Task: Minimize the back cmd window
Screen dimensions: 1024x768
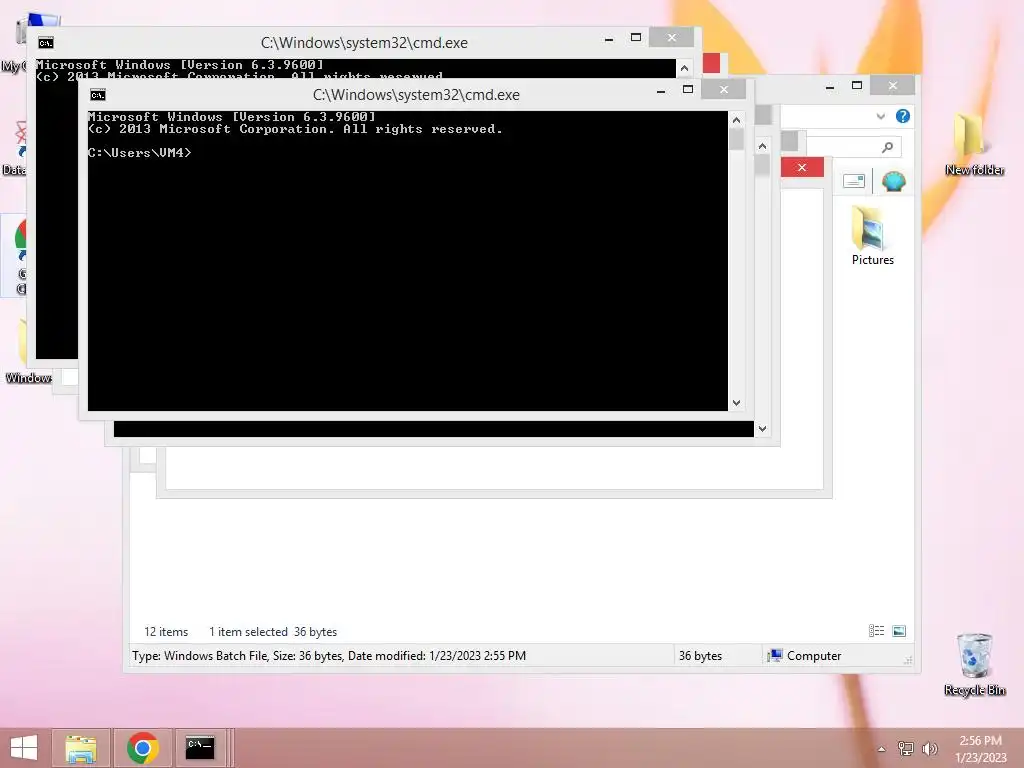Action: [x=609, y=38]
